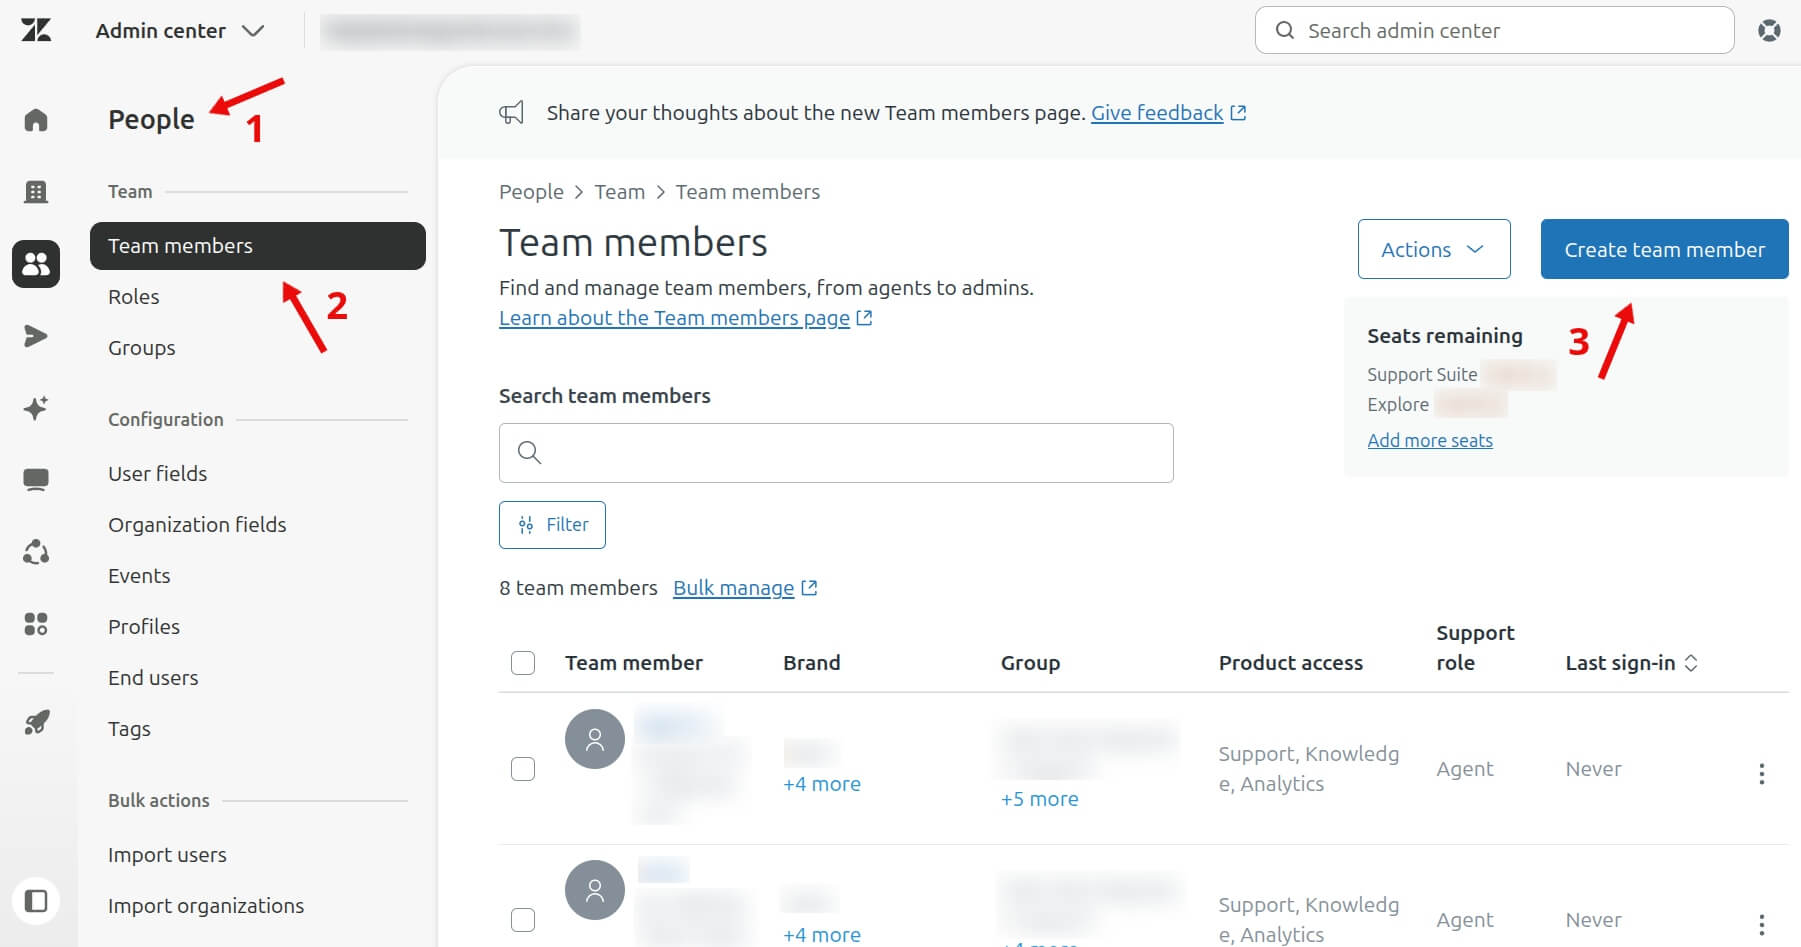The image size is (1801, 947).
Task: Check the second team member row checkbox
Action: (x=523, y=920)
